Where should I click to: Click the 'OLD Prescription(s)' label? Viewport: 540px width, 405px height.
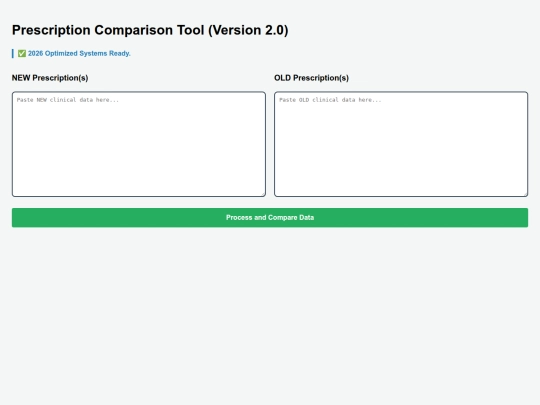pyautogui.click(x=311, y=78)
